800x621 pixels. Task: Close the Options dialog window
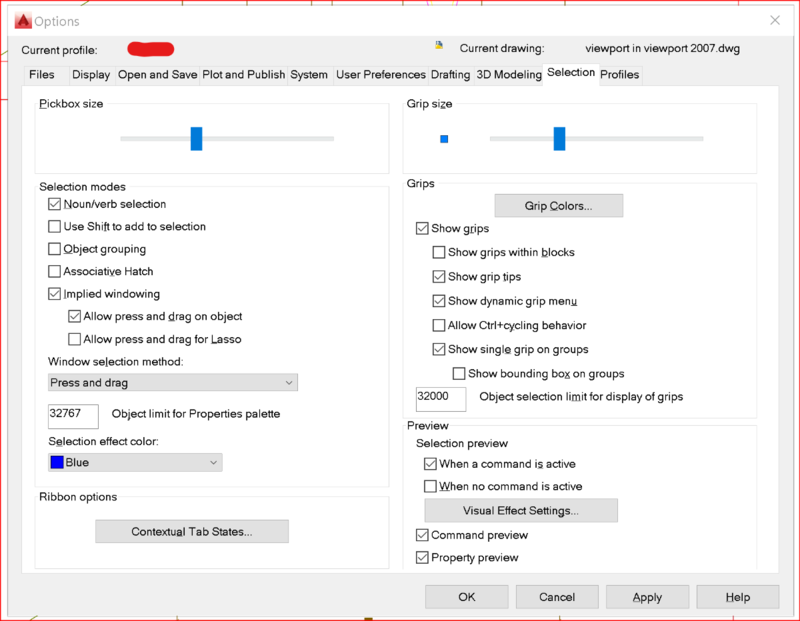pos(774,20)
